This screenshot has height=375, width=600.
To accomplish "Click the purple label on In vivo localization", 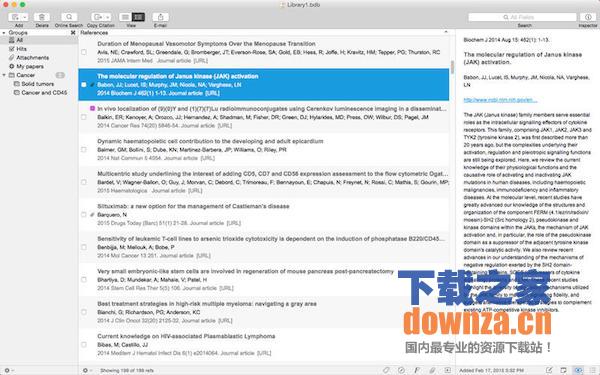I will [92, 109].
